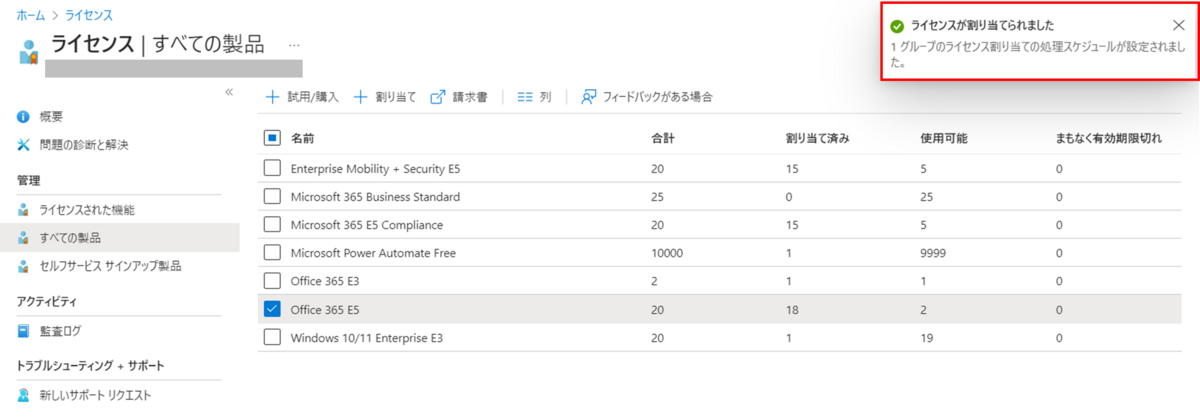Image resolution: width=1200 pixels, height=419 pixels.
Task: Toggle the select-all checkbox in header
Action: pos(272,138)
